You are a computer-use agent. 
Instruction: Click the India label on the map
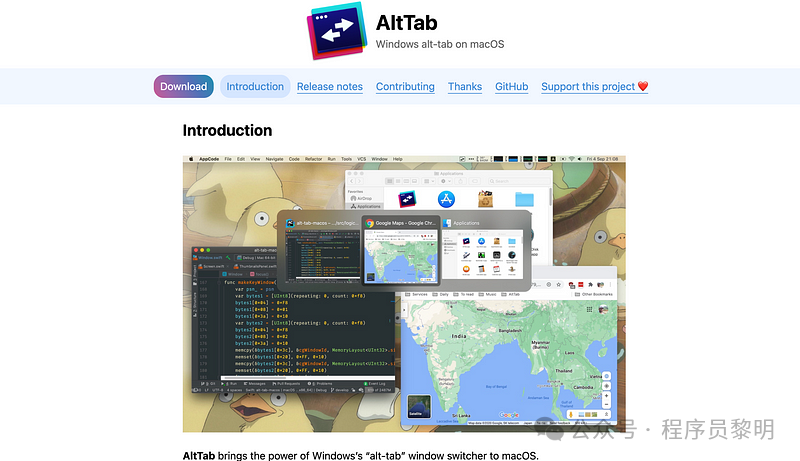tap(459, 336)
